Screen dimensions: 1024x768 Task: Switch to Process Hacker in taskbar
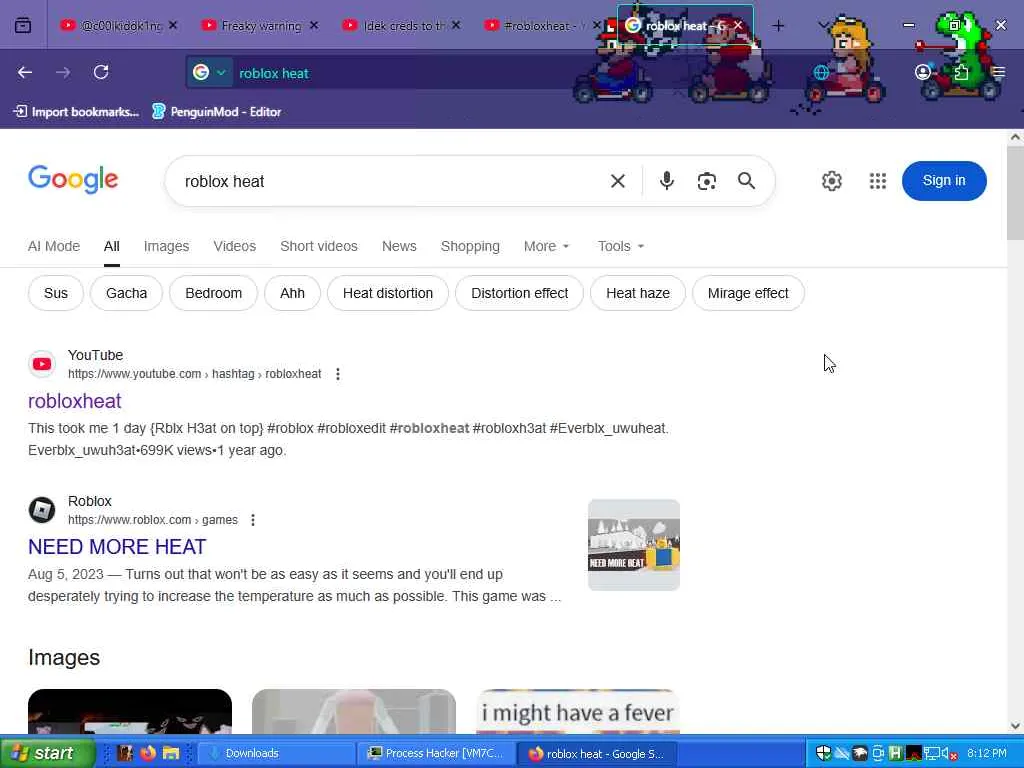[436, 754]
